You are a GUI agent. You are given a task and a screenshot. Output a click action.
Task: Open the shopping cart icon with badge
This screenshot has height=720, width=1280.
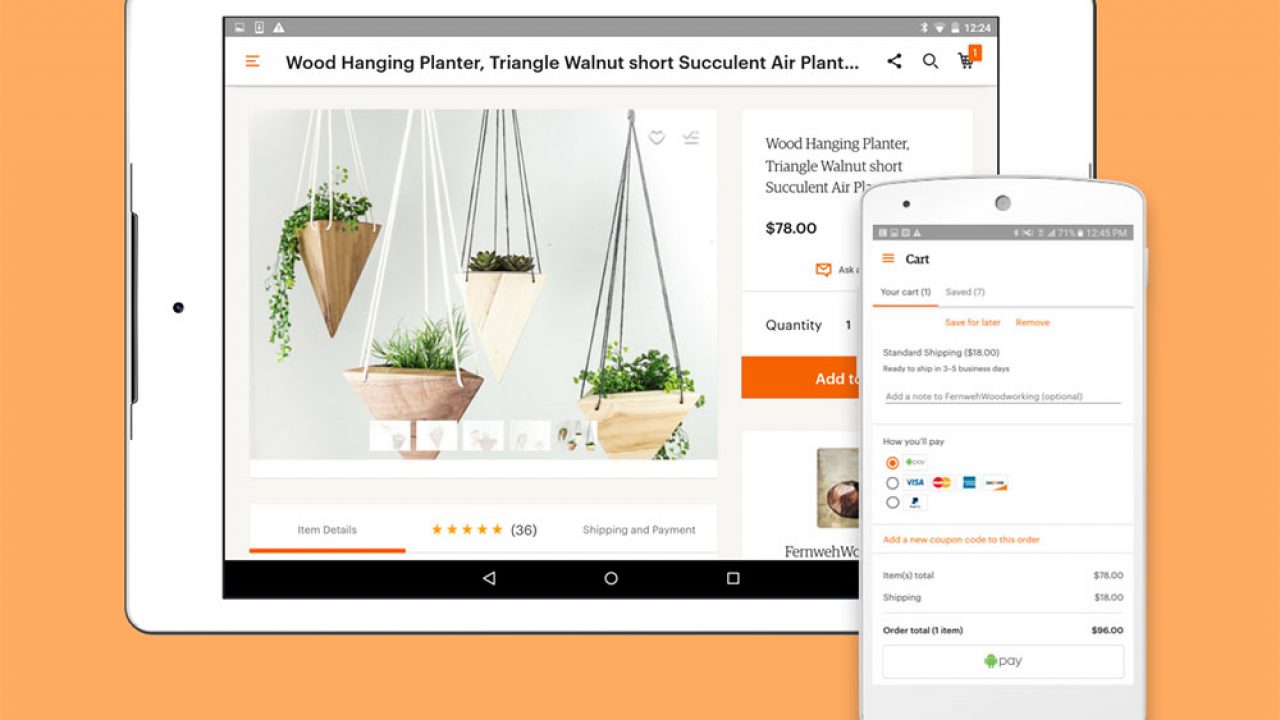coord(967,60)
